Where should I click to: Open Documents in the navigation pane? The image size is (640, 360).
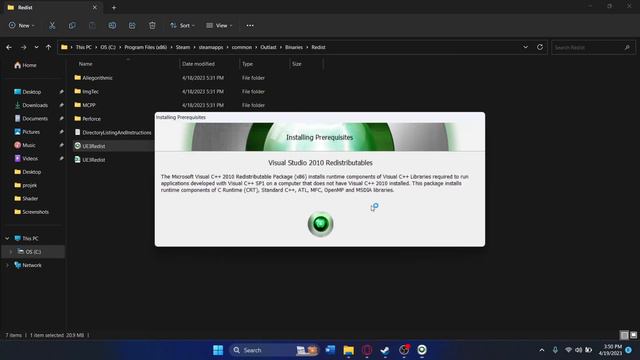point(31,119)
